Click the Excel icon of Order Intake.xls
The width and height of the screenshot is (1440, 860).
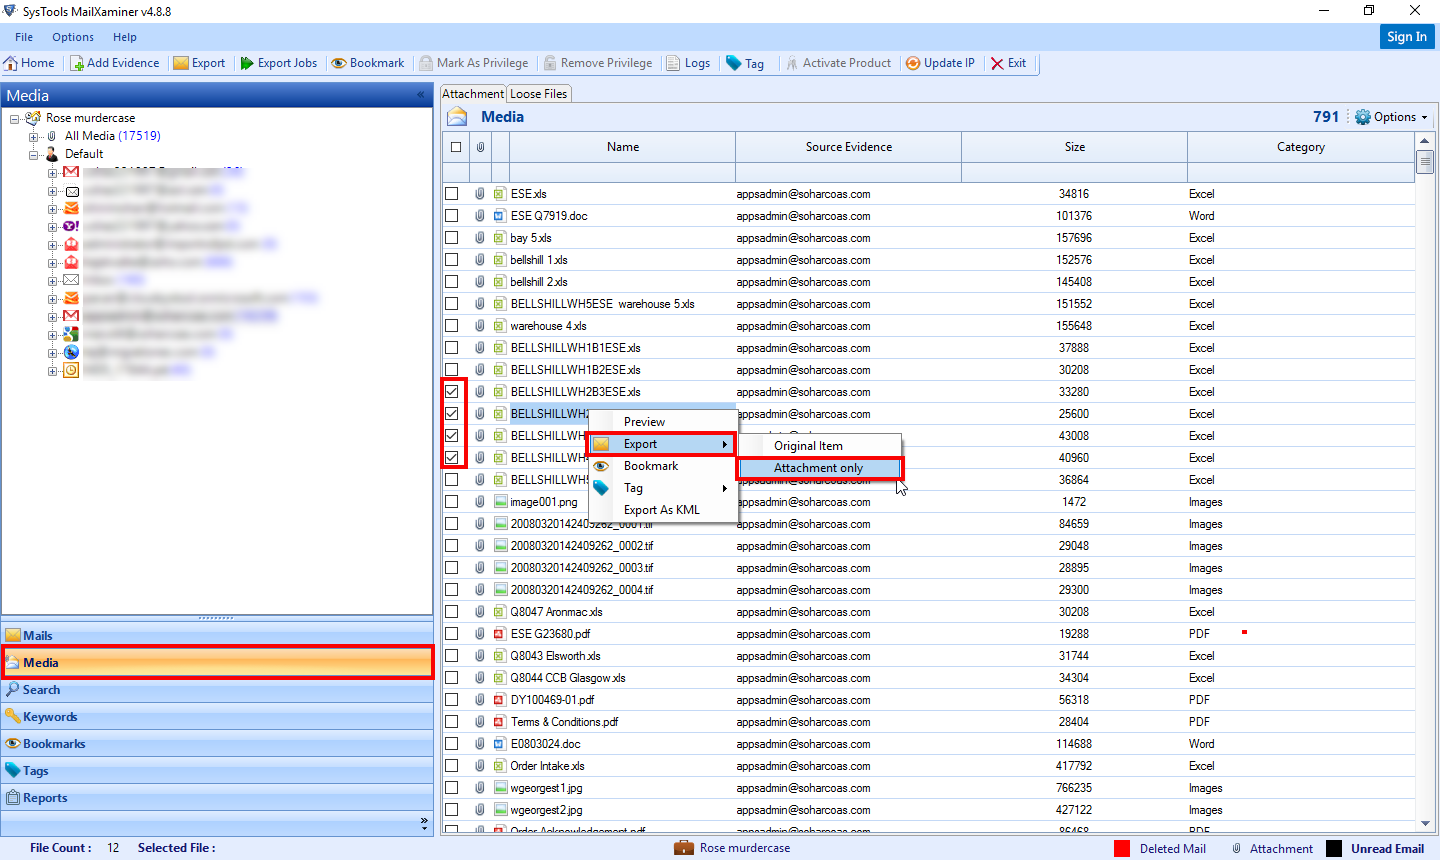point(499,766)
